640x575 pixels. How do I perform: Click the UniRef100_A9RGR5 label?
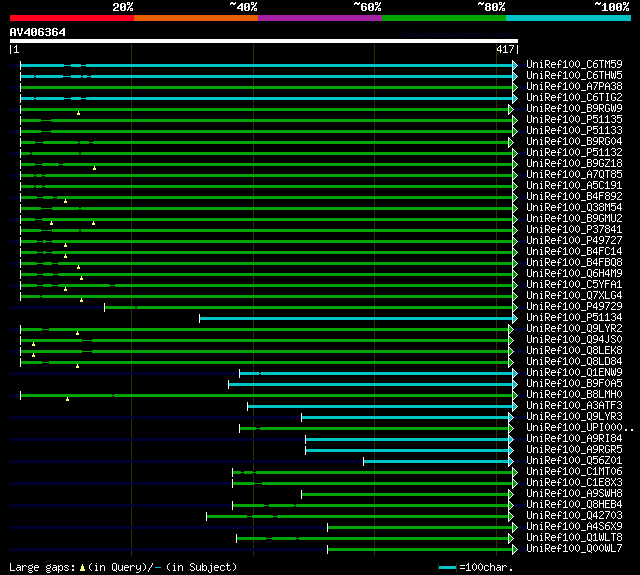[x=574, y=450]
